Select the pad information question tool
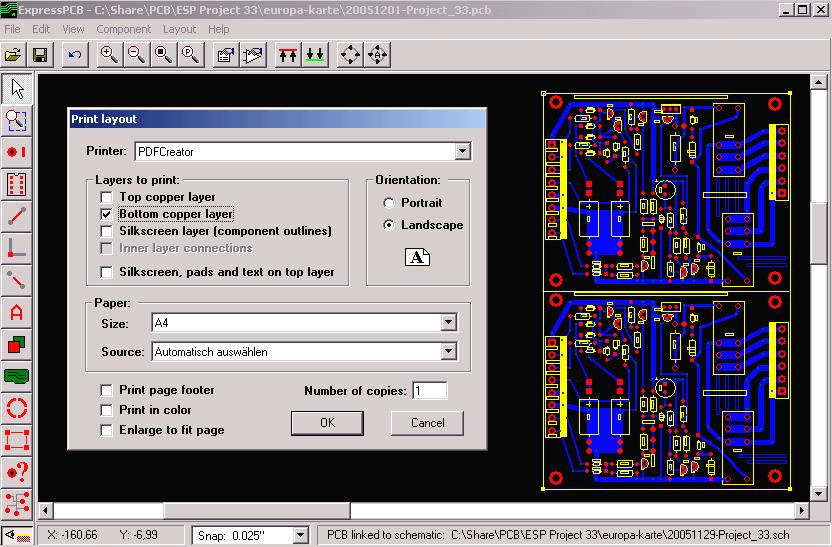Image resolution: width=832 pixels, height=547 pixels. coord(16,472)
